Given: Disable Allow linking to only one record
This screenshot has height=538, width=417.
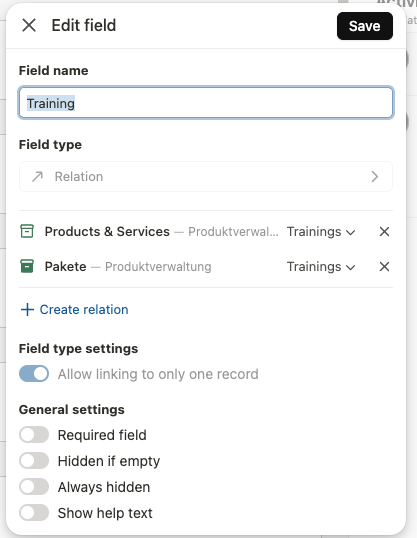Looking at the screenshot, I should click(x=34, y=374).
